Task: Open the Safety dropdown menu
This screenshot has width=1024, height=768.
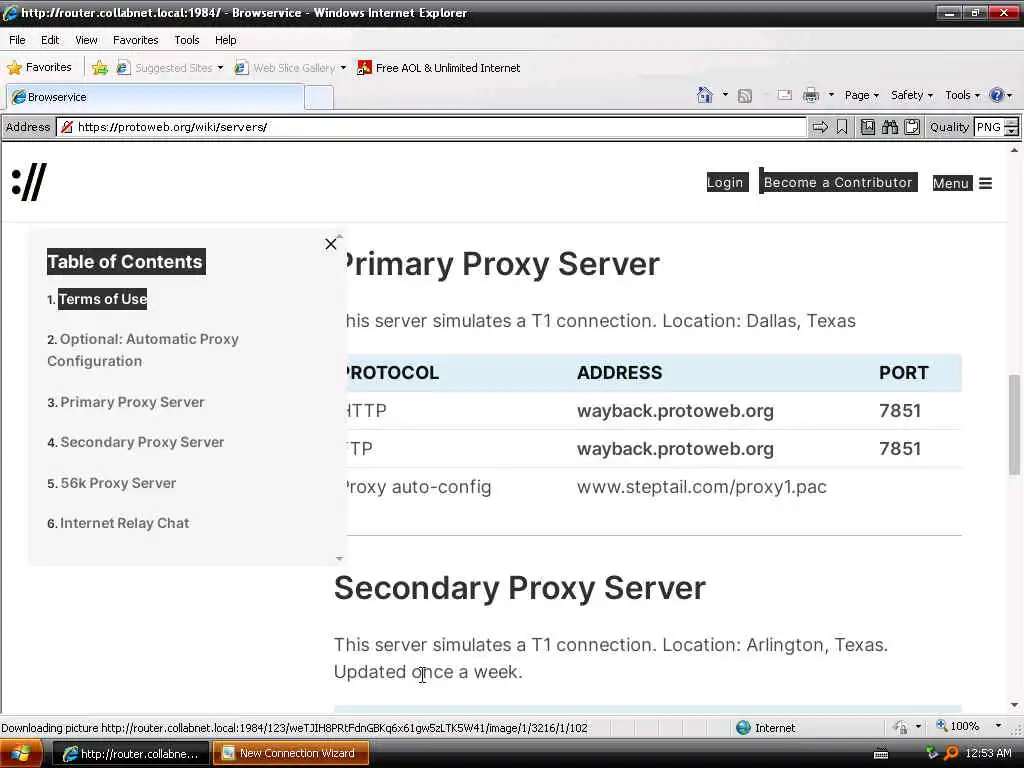Action: (912, 95)
